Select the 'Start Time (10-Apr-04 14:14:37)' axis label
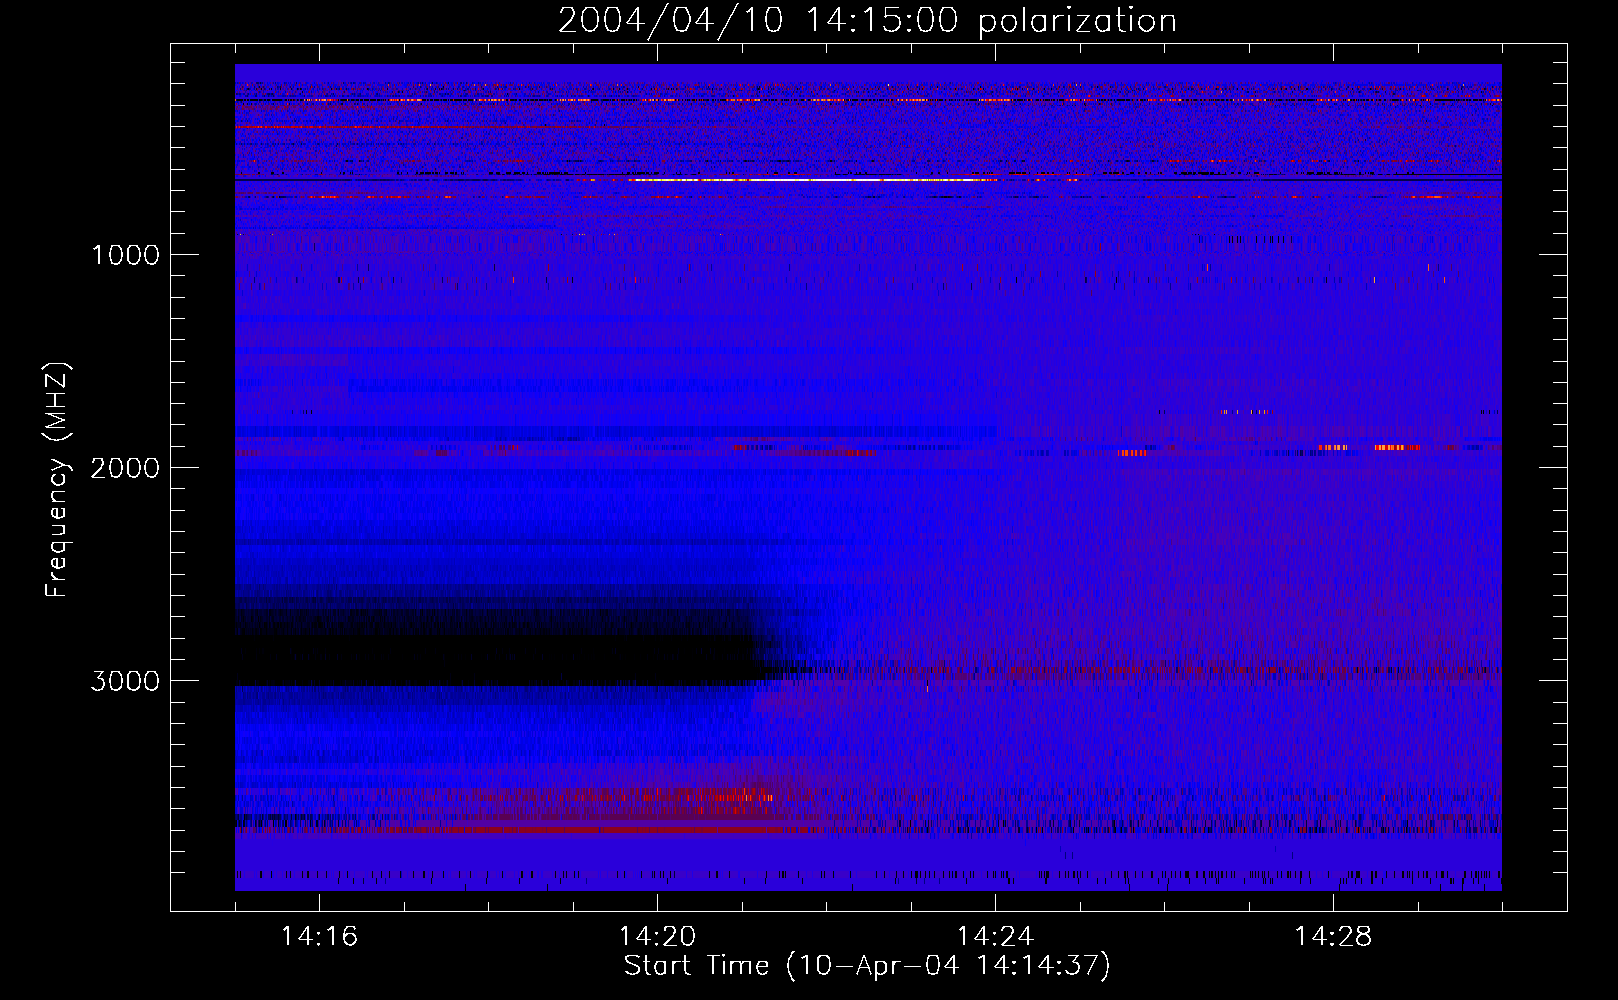This screenshot has width=1618, height=1000. coord(867,966)
